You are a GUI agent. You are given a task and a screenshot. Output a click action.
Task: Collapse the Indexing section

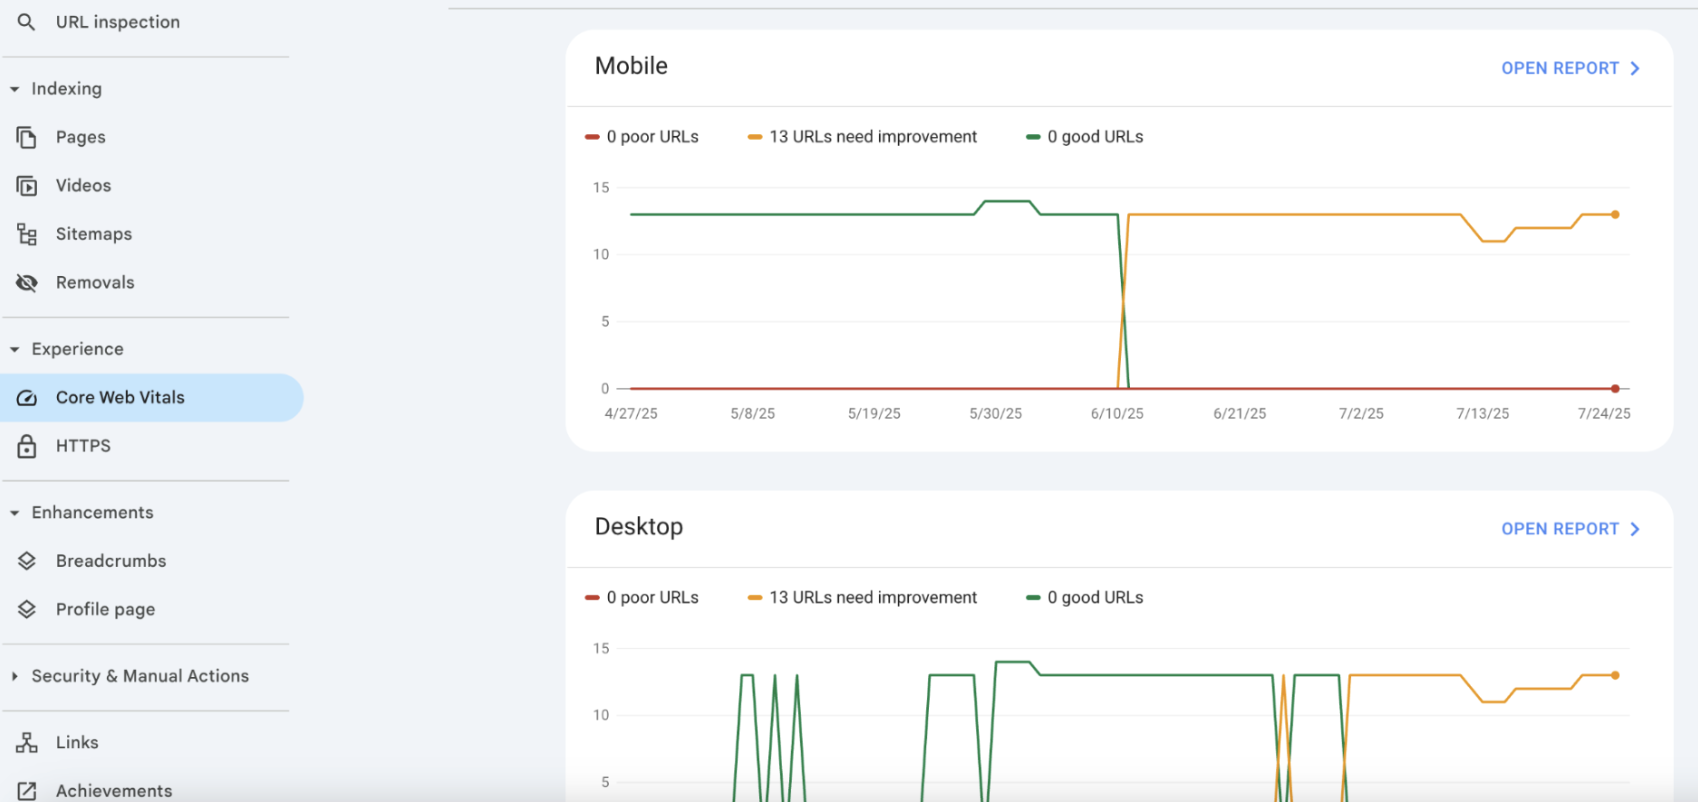click(15, 89)
